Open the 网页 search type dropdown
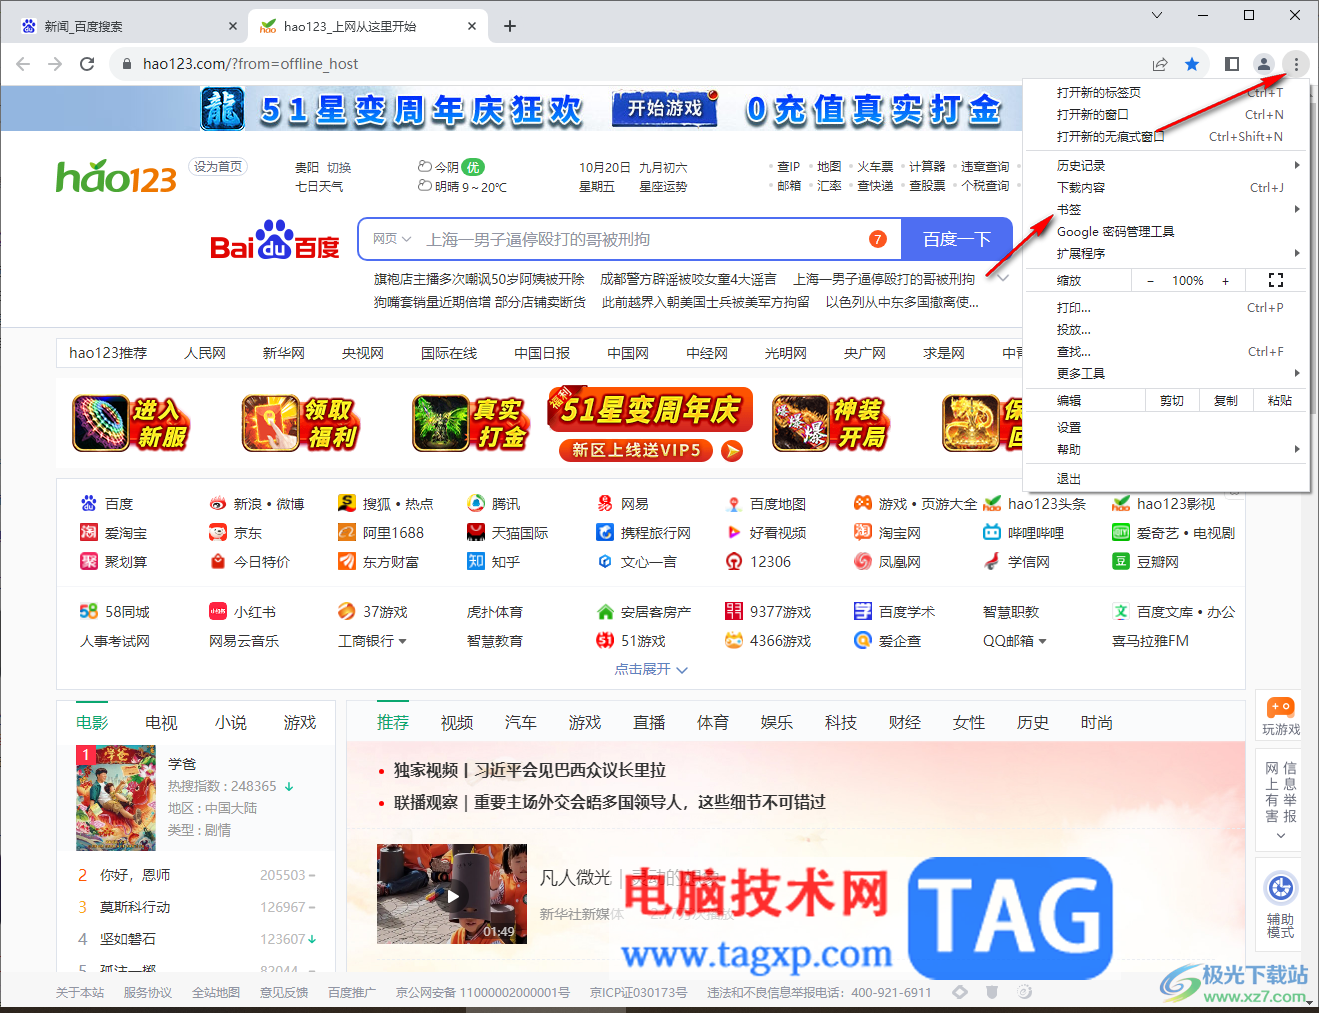 [391, 239]
